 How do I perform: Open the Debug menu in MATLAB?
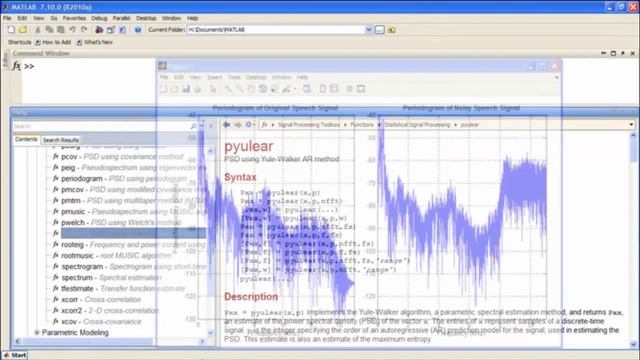coord(99,18)
